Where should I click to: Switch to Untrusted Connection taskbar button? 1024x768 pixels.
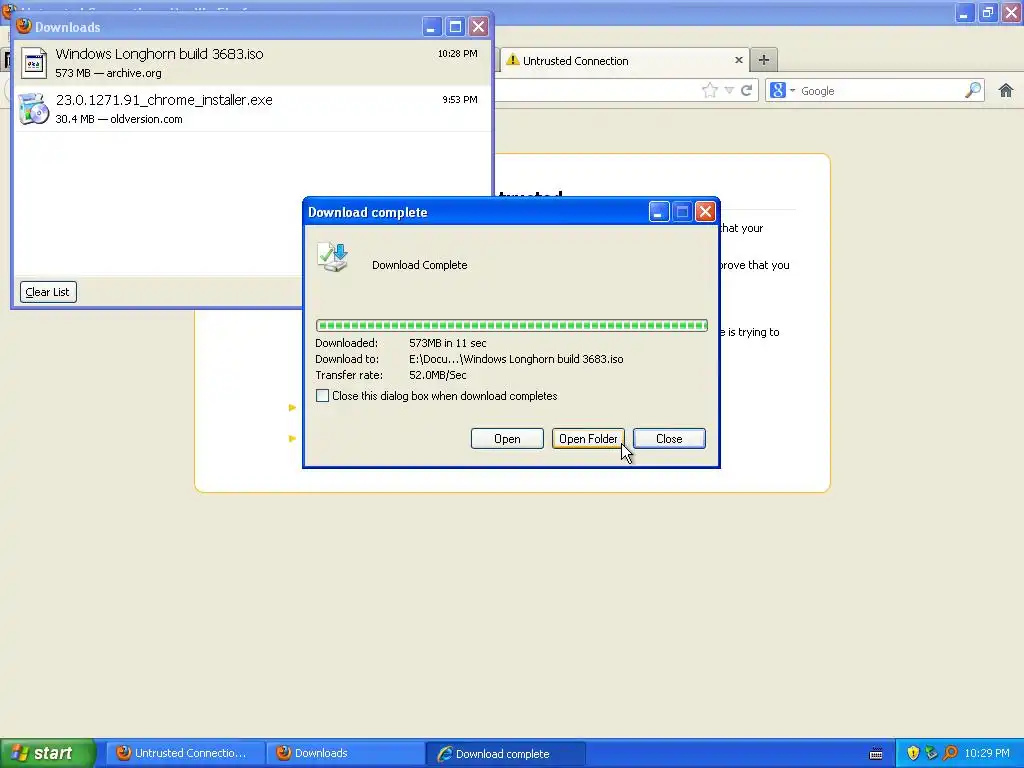pyautogui.click(x=186, y=753)
